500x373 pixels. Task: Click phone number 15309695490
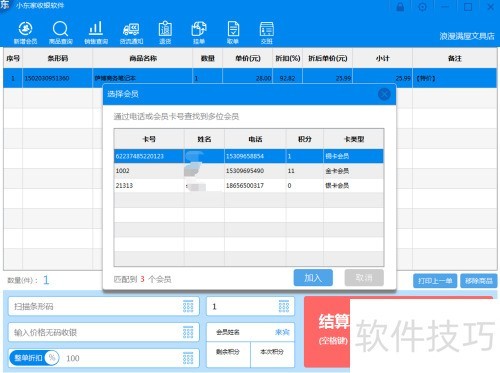(x=245, y=171)
